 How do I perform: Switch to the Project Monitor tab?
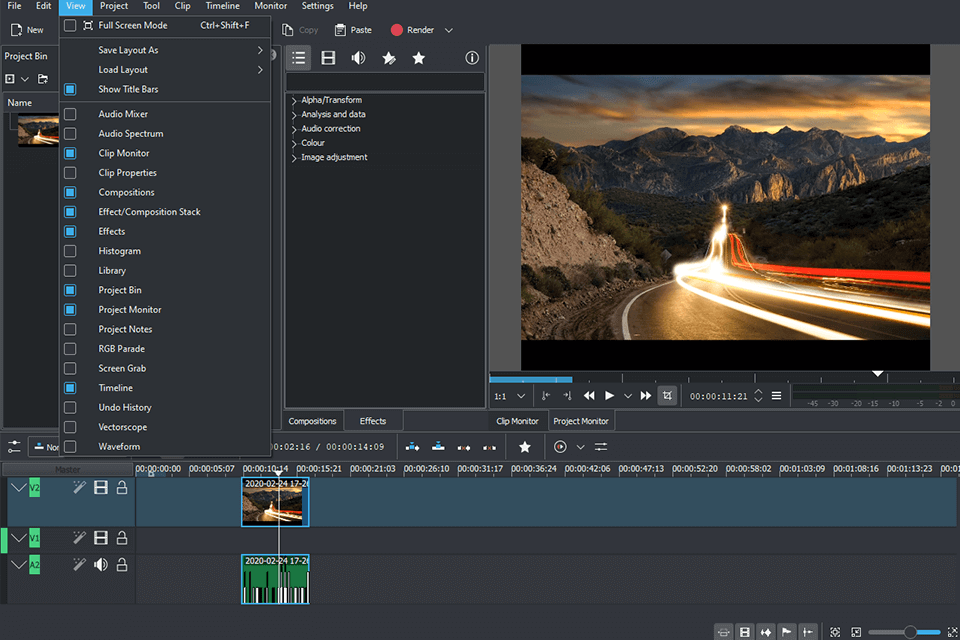[581, 421]
